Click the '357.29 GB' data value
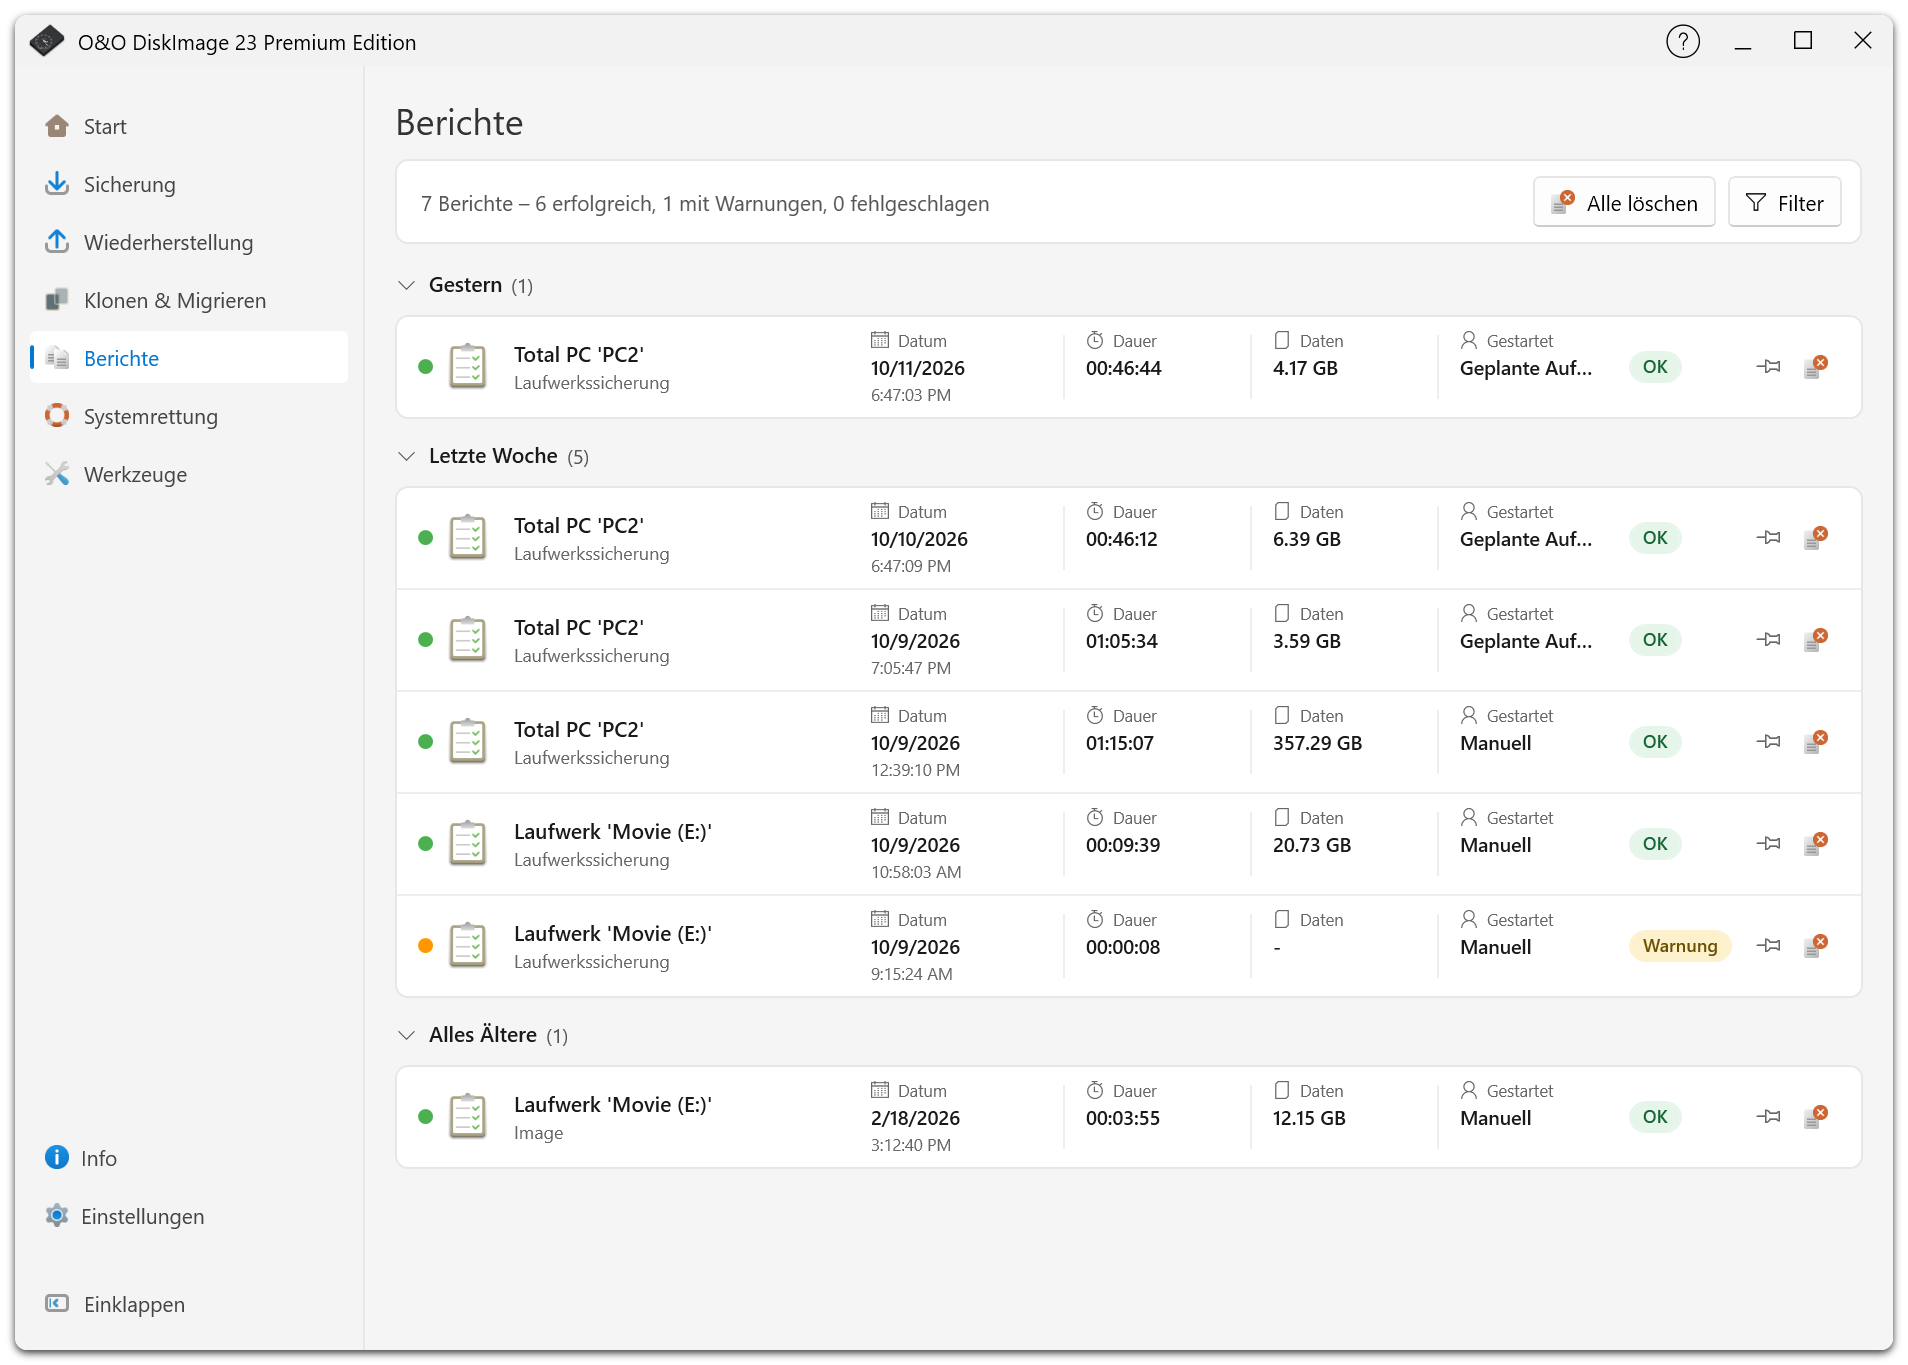This screenshot has width=1908, height=1365. [x=1317, y=743]
